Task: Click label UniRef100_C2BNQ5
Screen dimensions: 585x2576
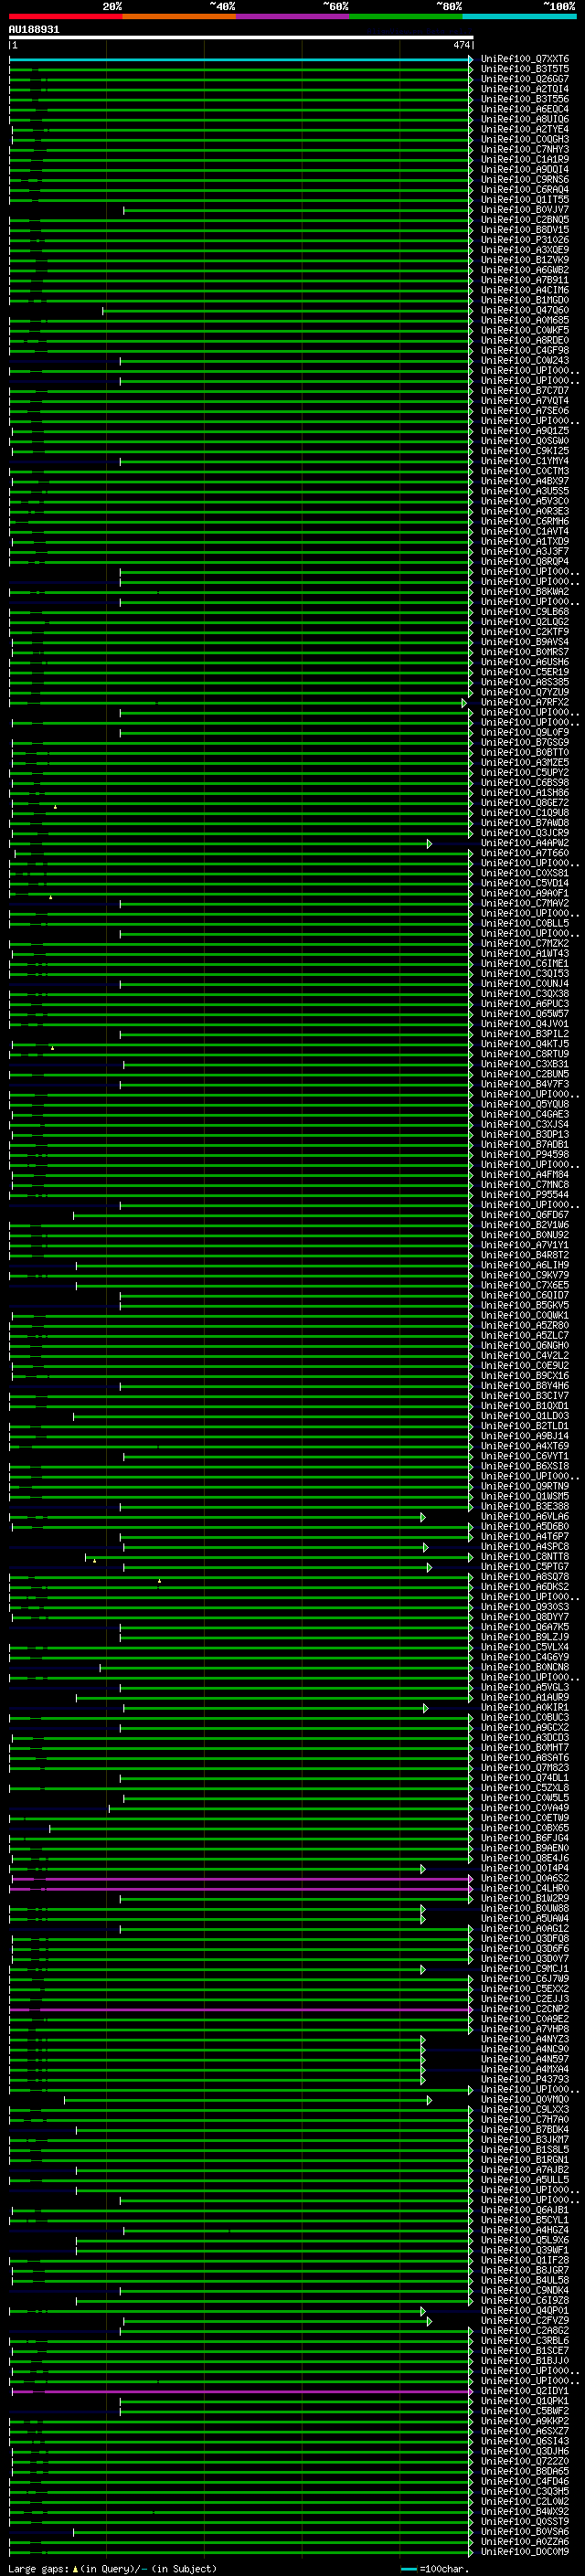Action: (525, 220)
